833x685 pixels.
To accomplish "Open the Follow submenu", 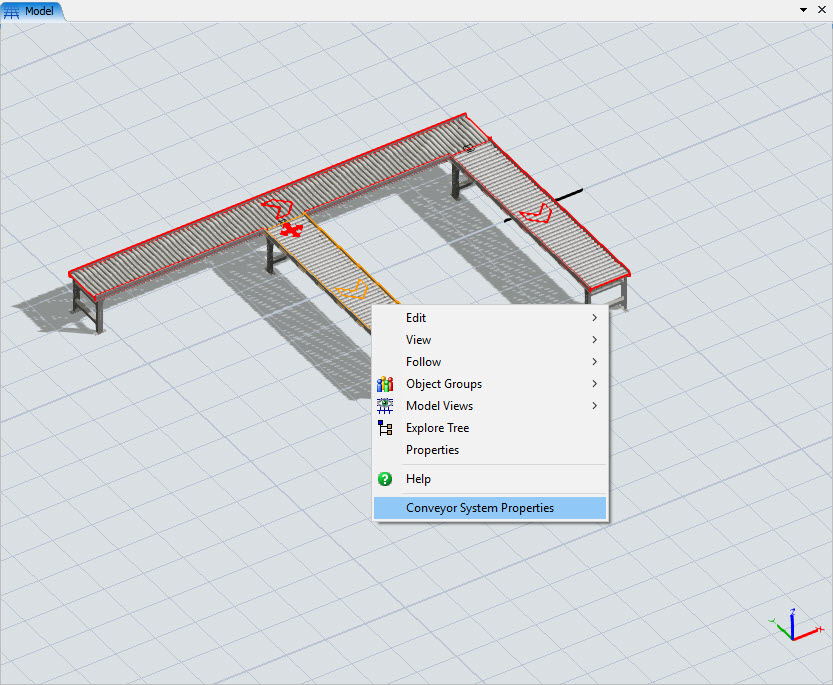I will tap(490, 362).
